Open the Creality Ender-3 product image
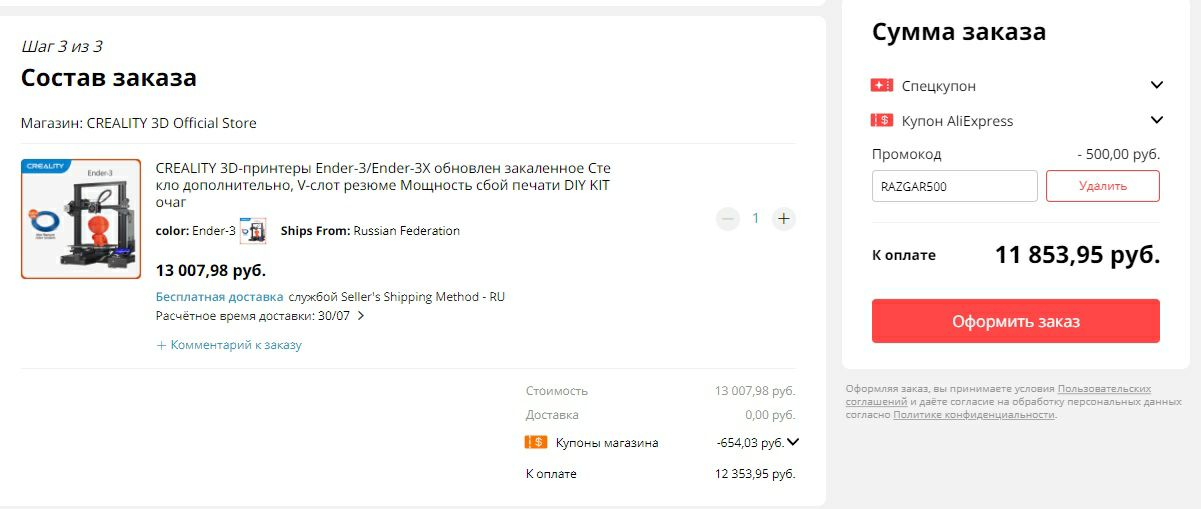 81,219
